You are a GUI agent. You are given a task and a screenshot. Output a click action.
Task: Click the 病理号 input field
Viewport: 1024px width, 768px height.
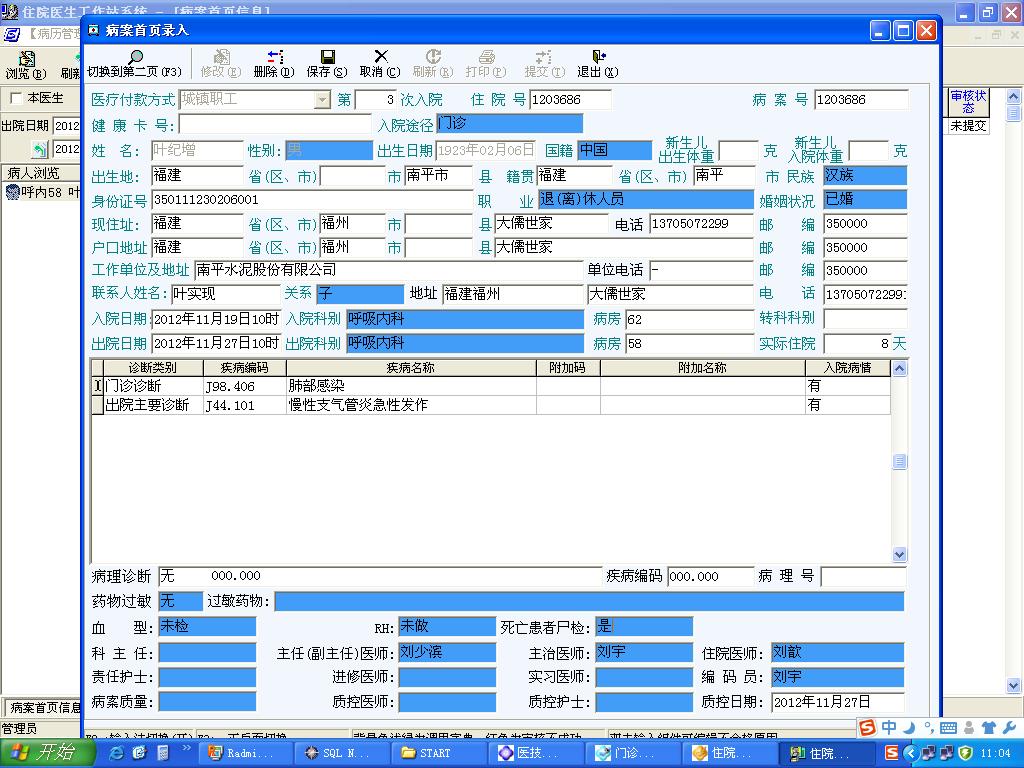click(x=863, y=577)
